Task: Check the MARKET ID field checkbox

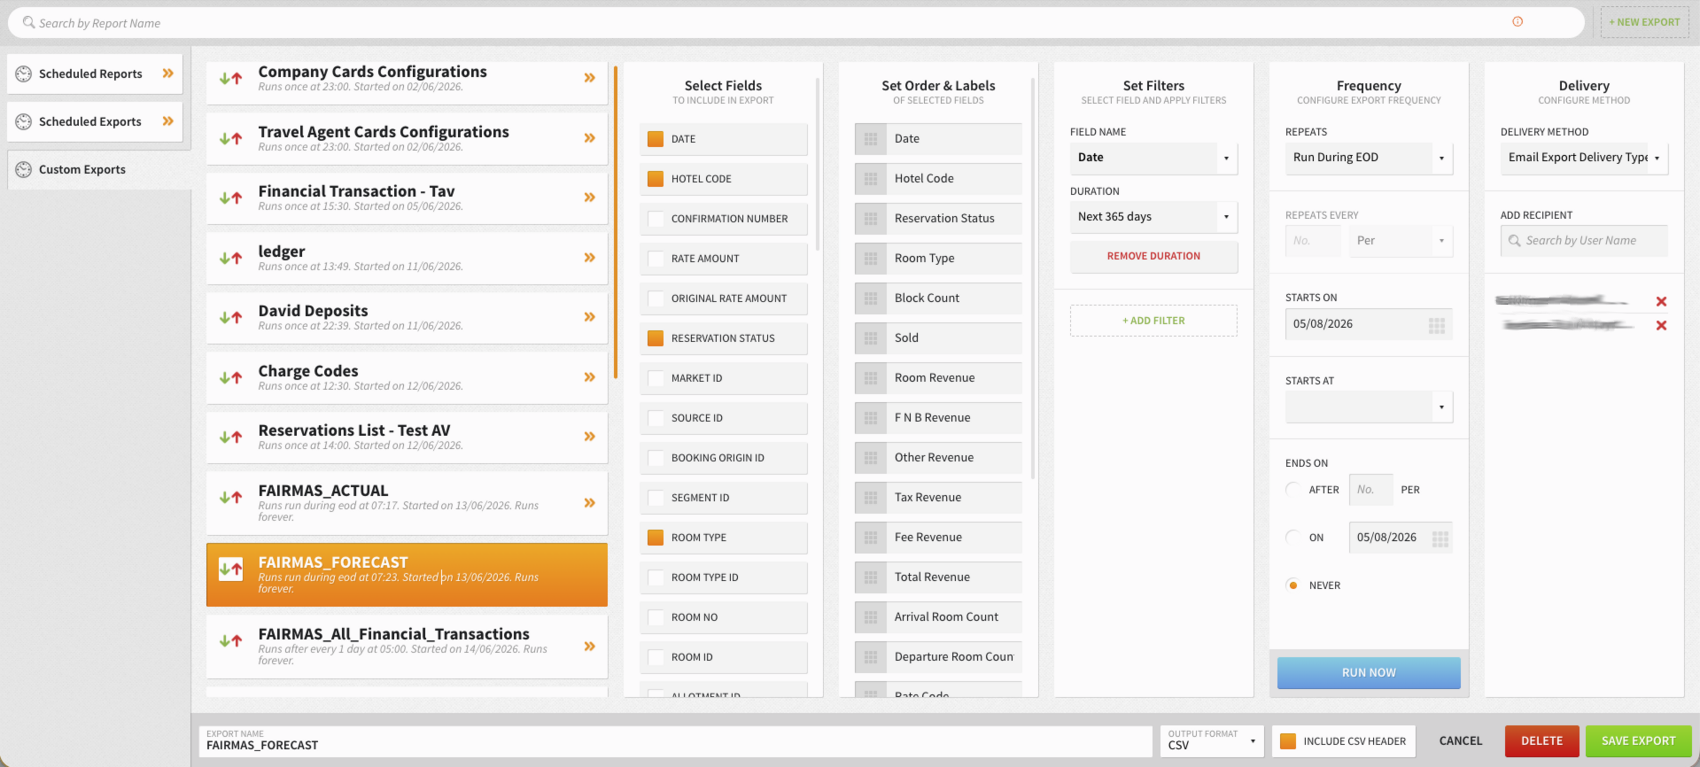Action: [656, 378]
